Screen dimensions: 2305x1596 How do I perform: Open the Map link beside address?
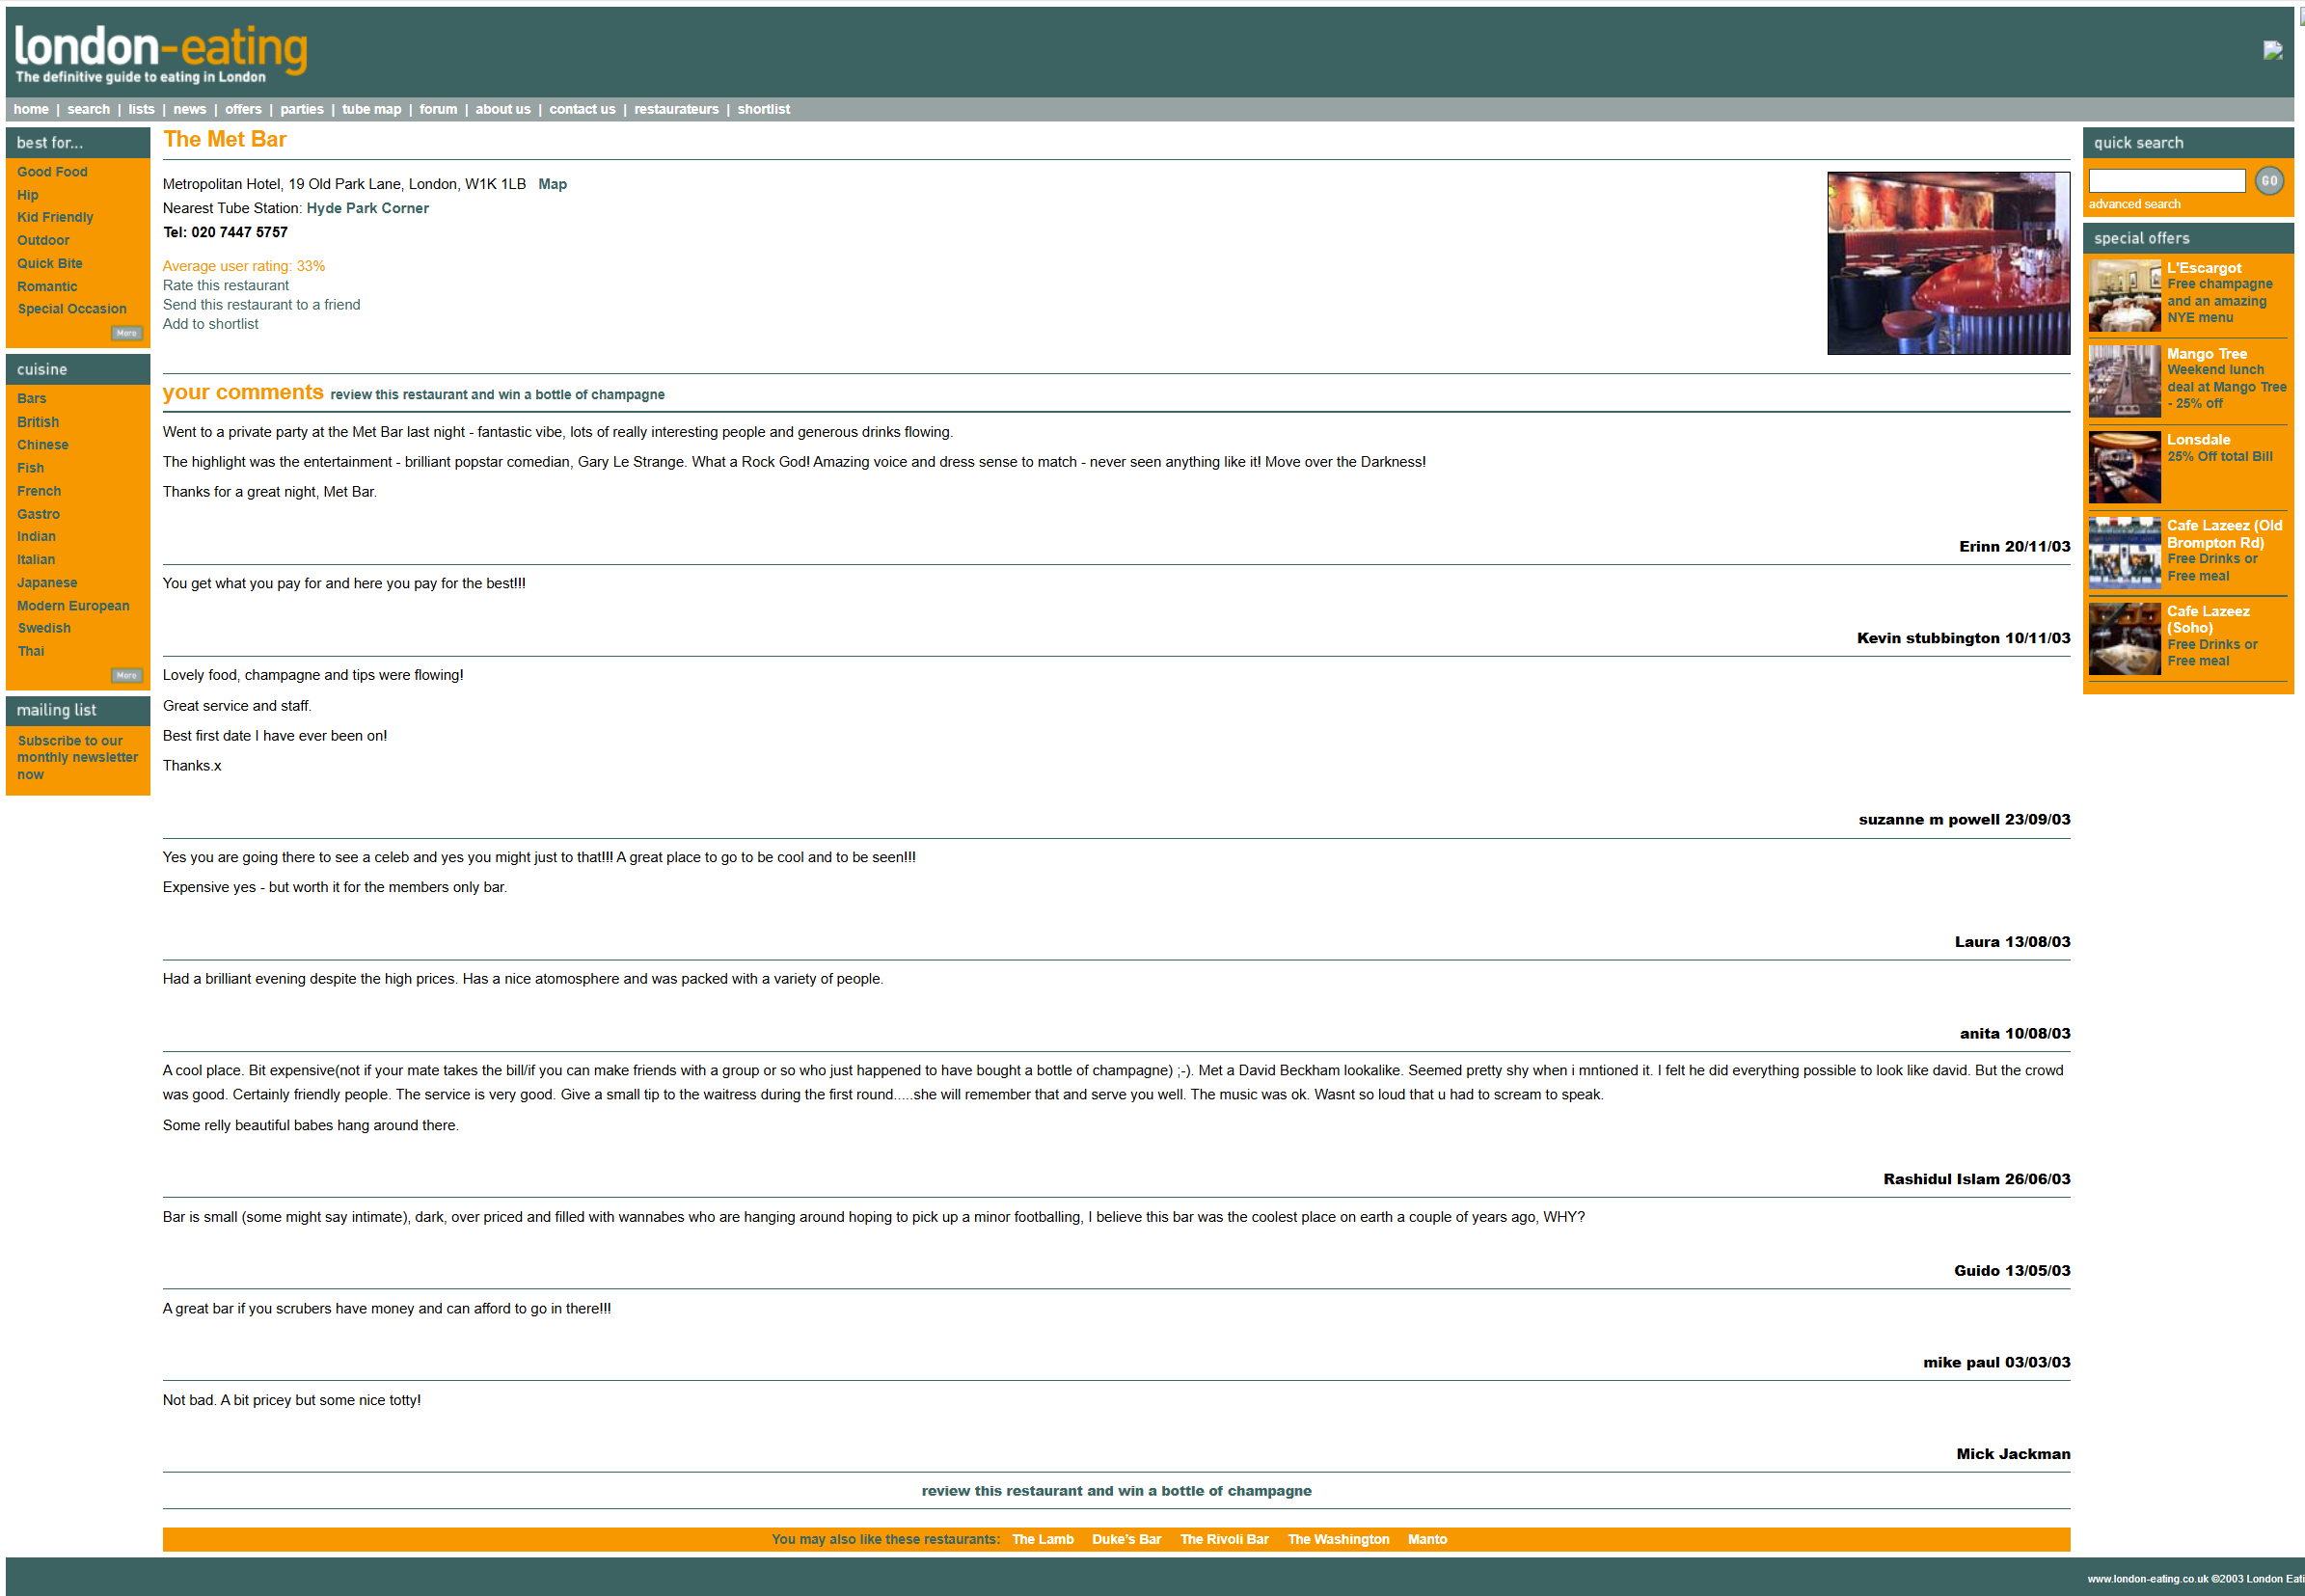(x=552, y=184)
